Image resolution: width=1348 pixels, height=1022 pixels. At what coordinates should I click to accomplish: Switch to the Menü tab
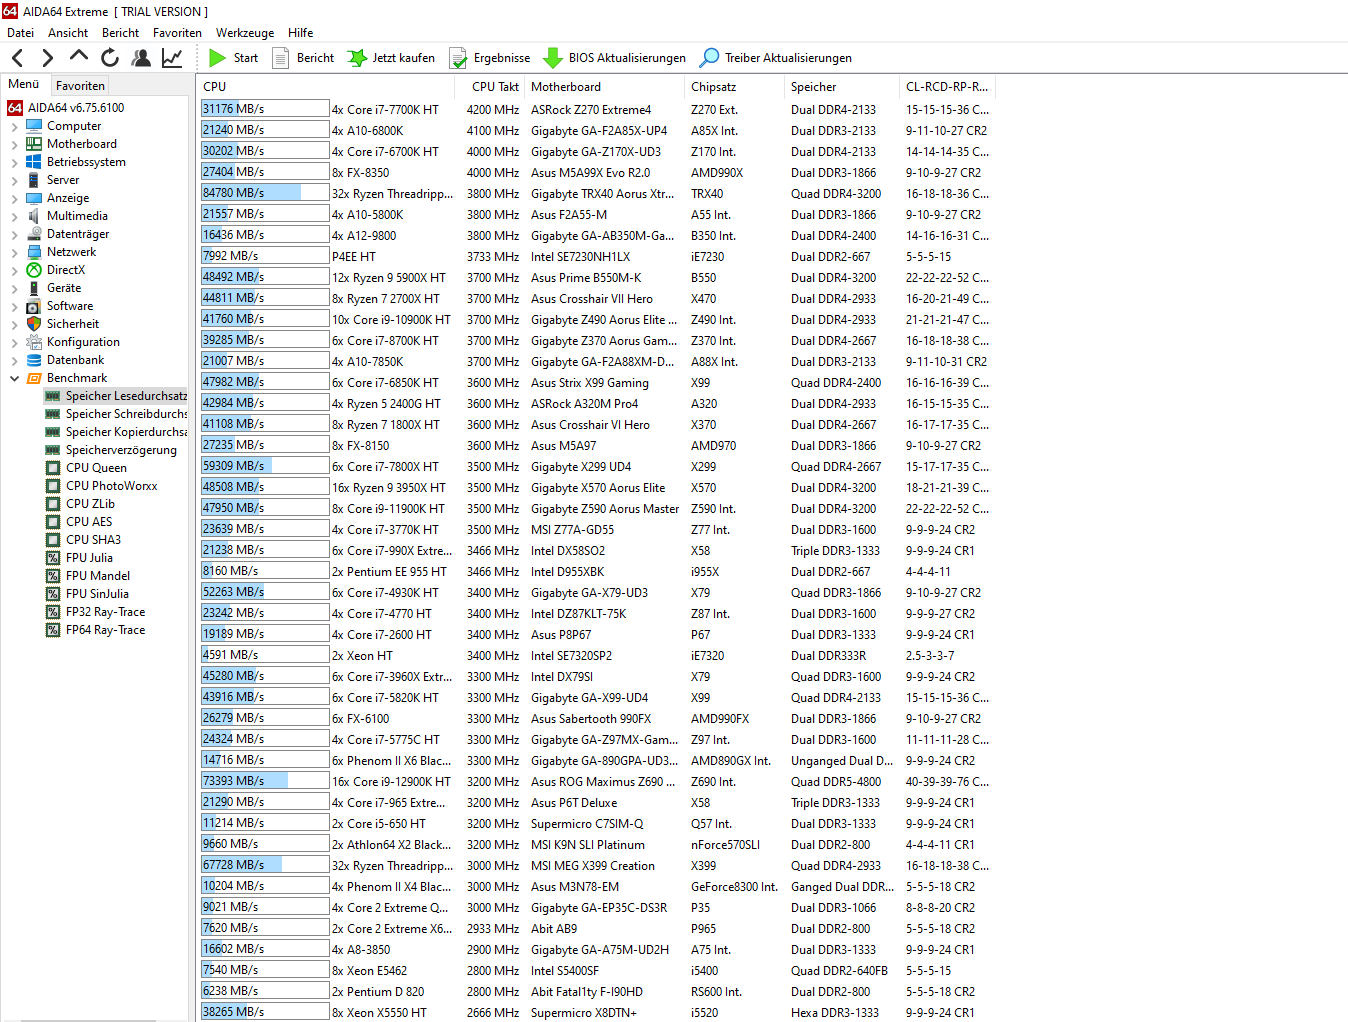23,84
